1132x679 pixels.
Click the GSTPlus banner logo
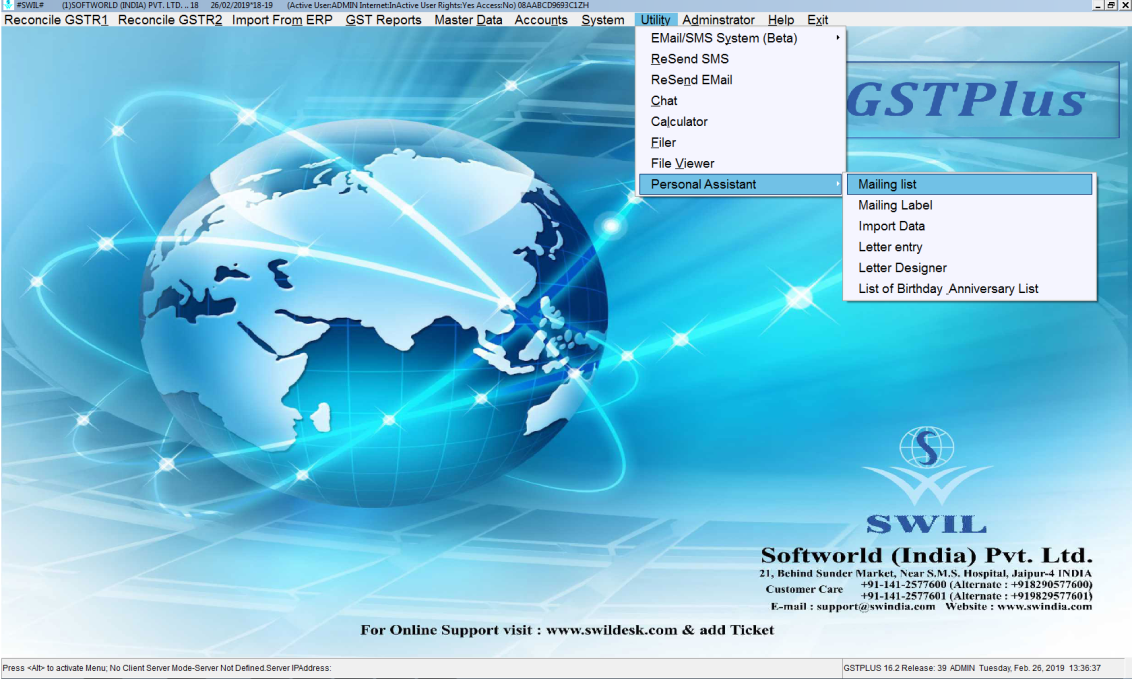tap(983, 100)
